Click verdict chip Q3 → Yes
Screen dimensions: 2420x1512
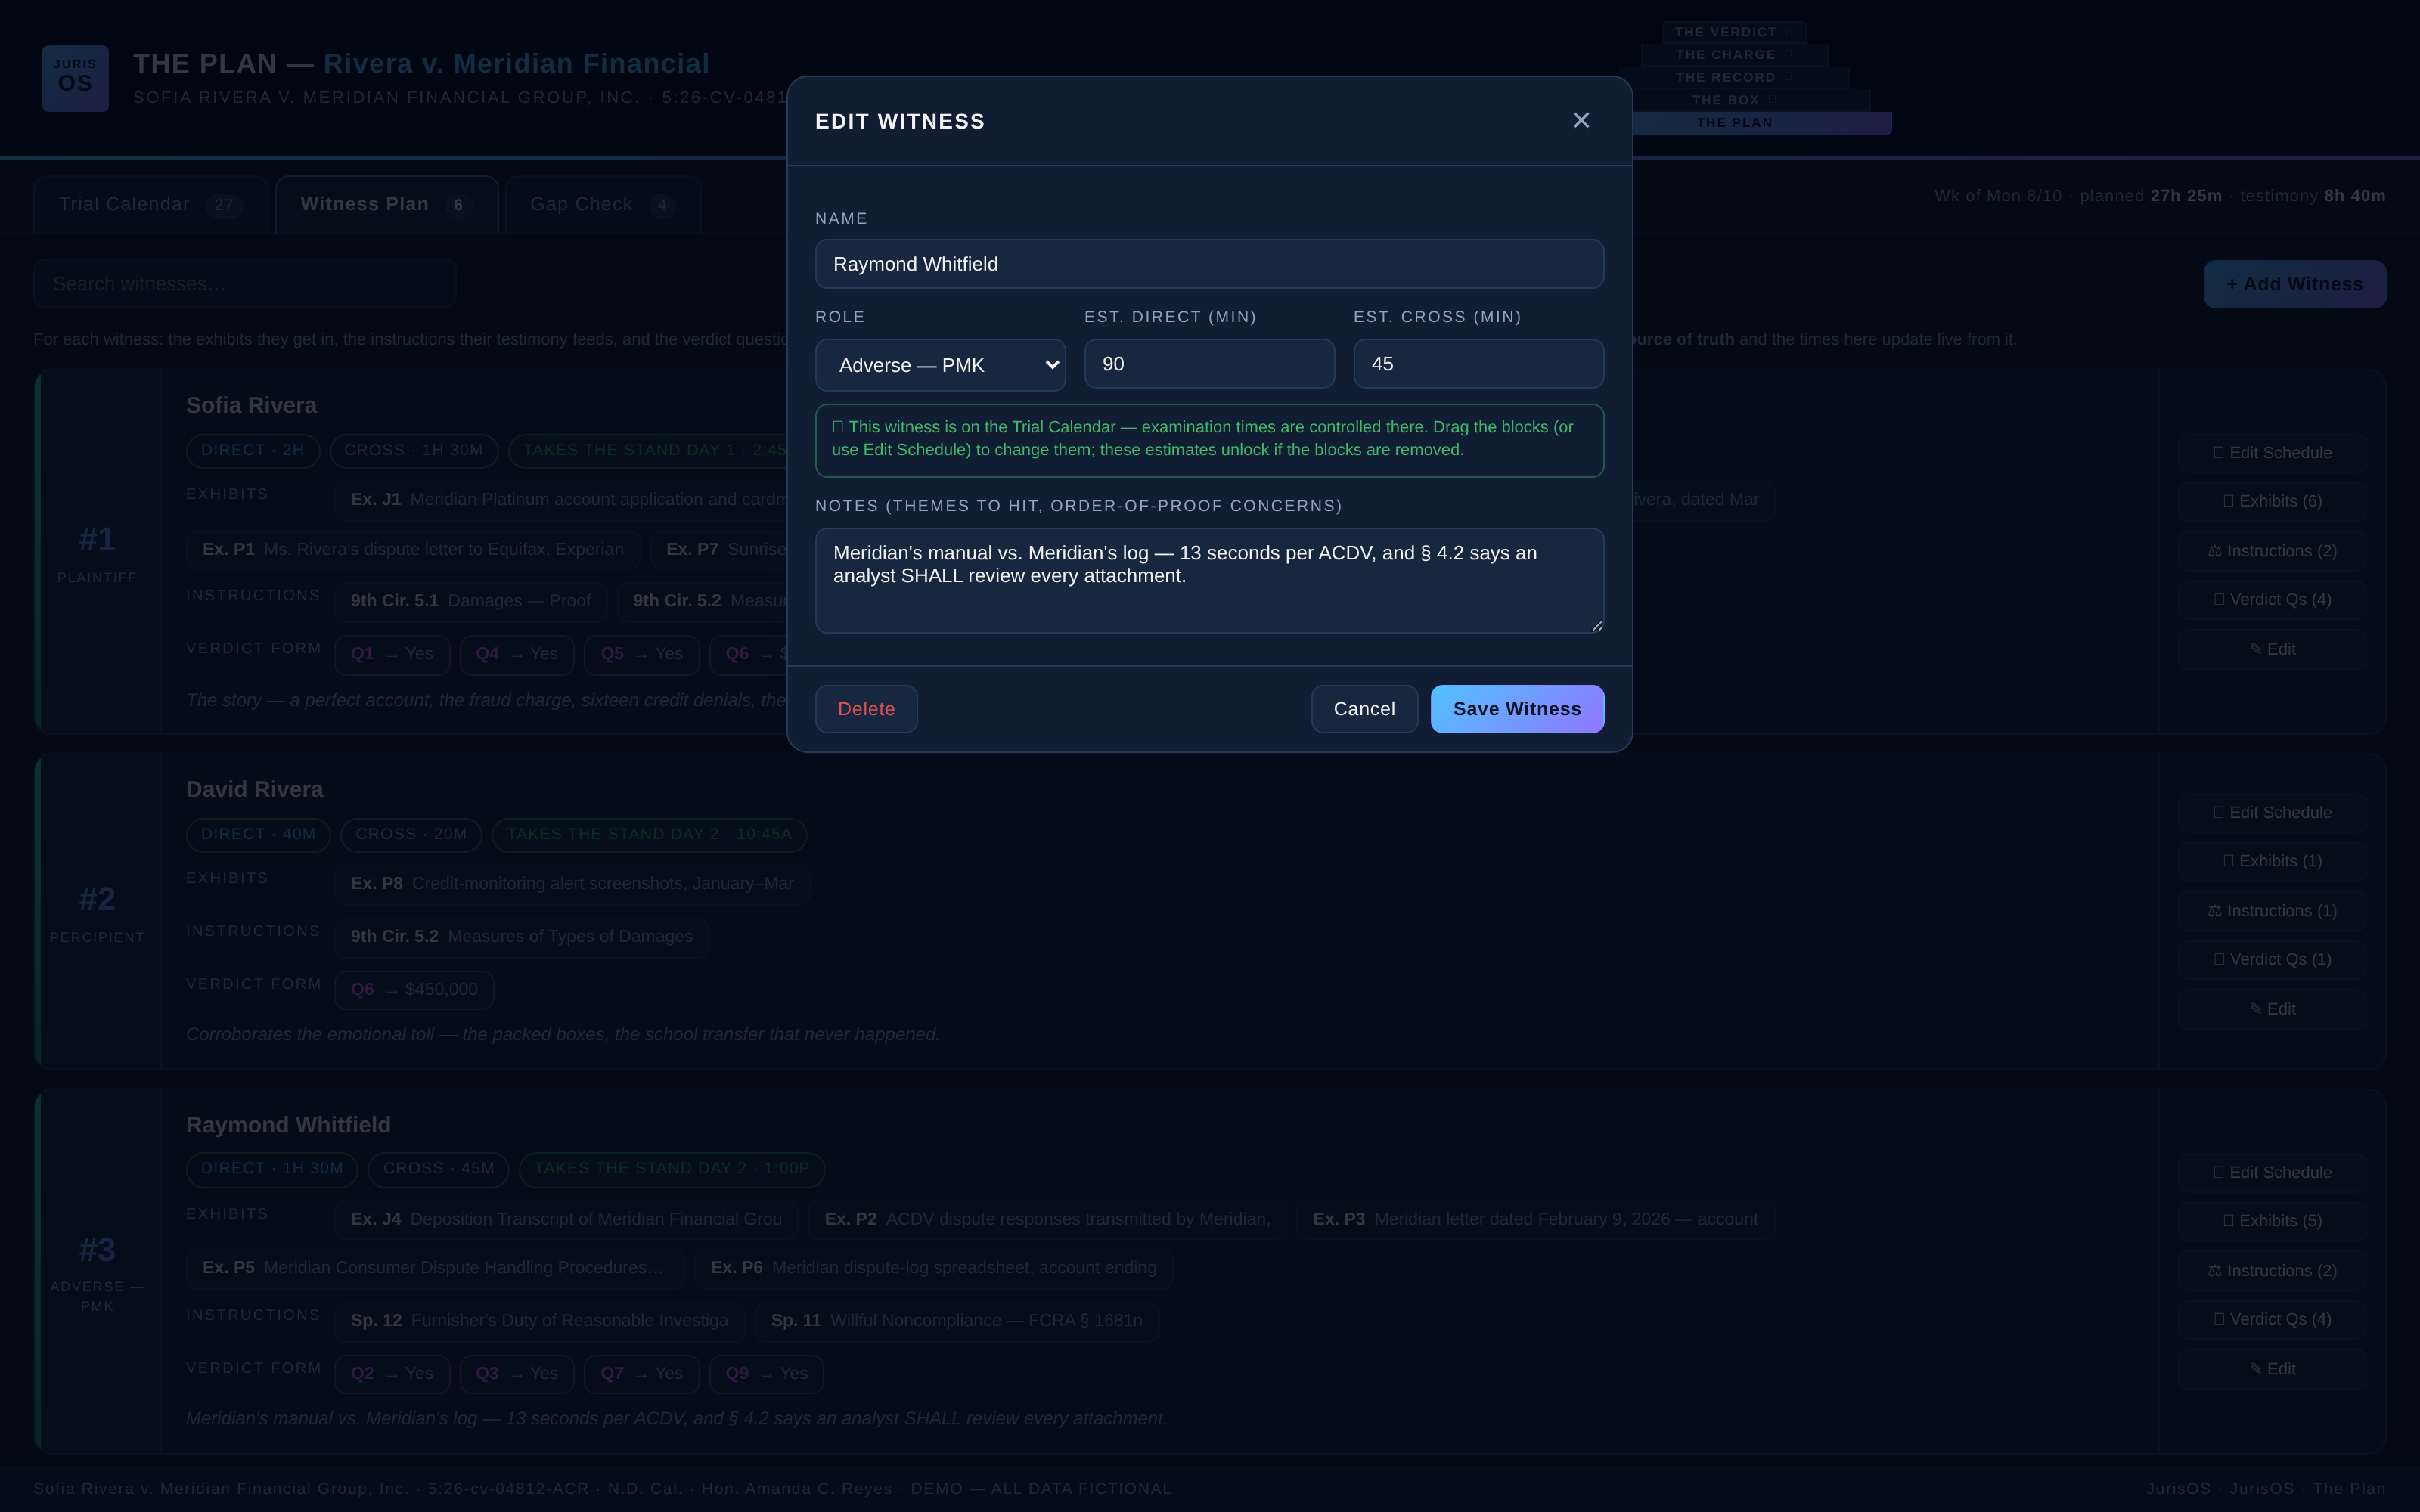pyautogui.click(x=517, y=1374)
